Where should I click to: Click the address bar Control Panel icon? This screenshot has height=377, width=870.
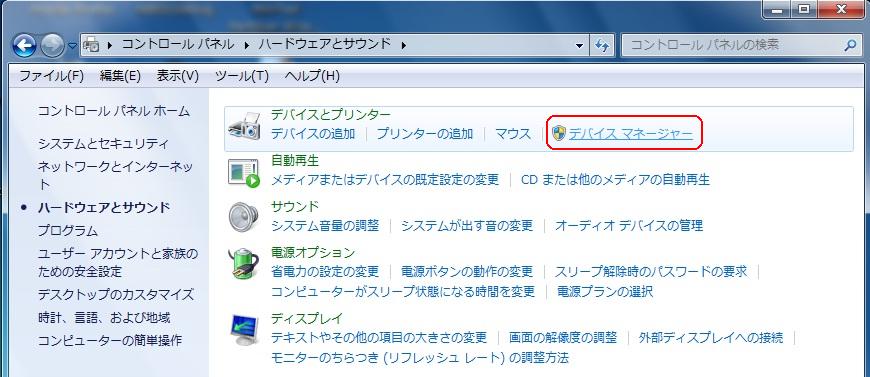tap(92, 45)
